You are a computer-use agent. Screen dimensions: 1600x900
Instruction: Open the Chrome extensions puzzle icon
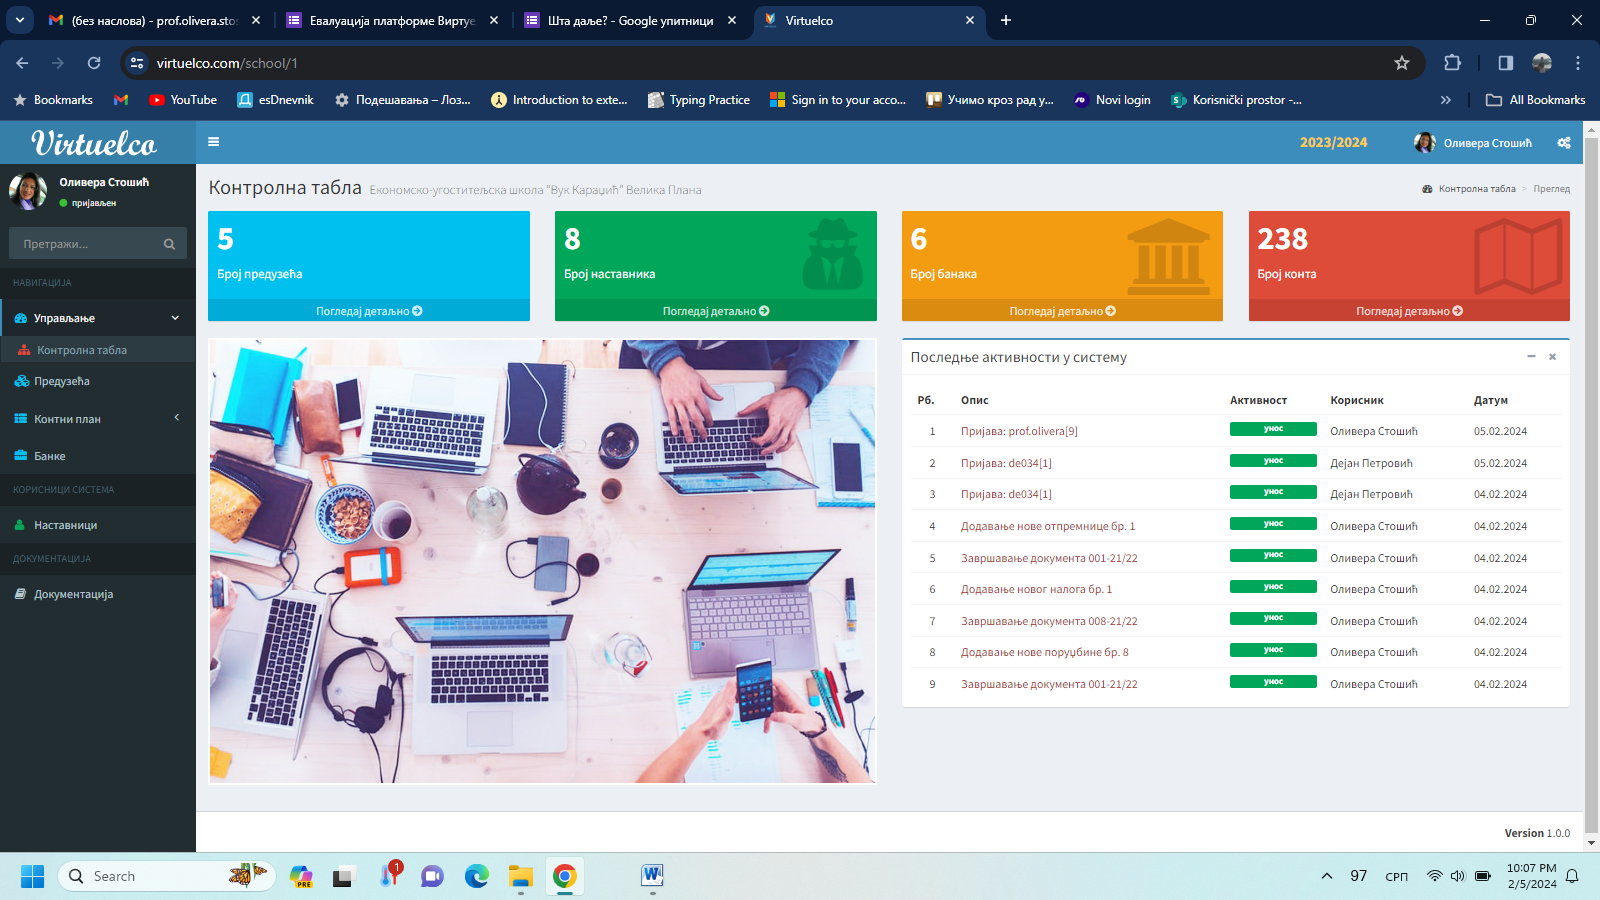[1452, 63]
